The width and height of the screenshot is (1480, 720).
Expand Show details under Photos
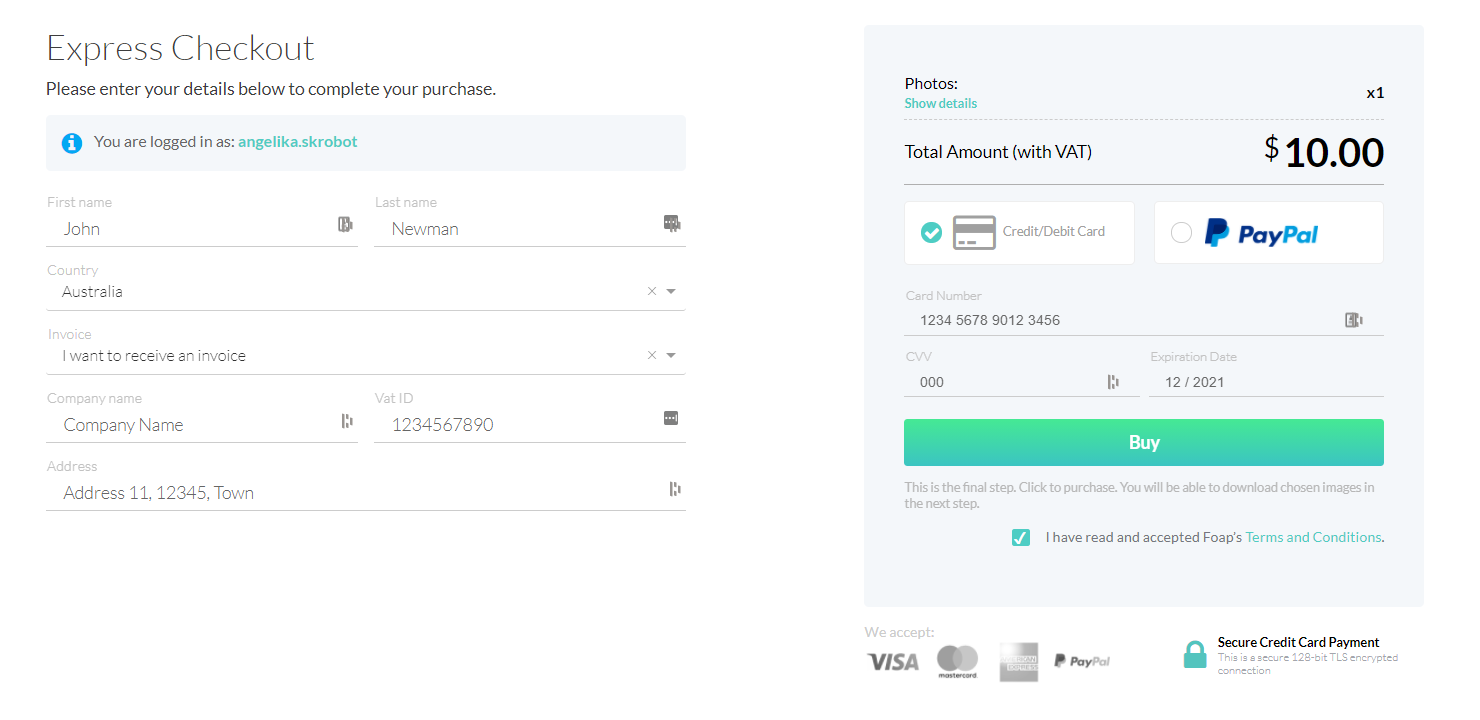point(941,104)
